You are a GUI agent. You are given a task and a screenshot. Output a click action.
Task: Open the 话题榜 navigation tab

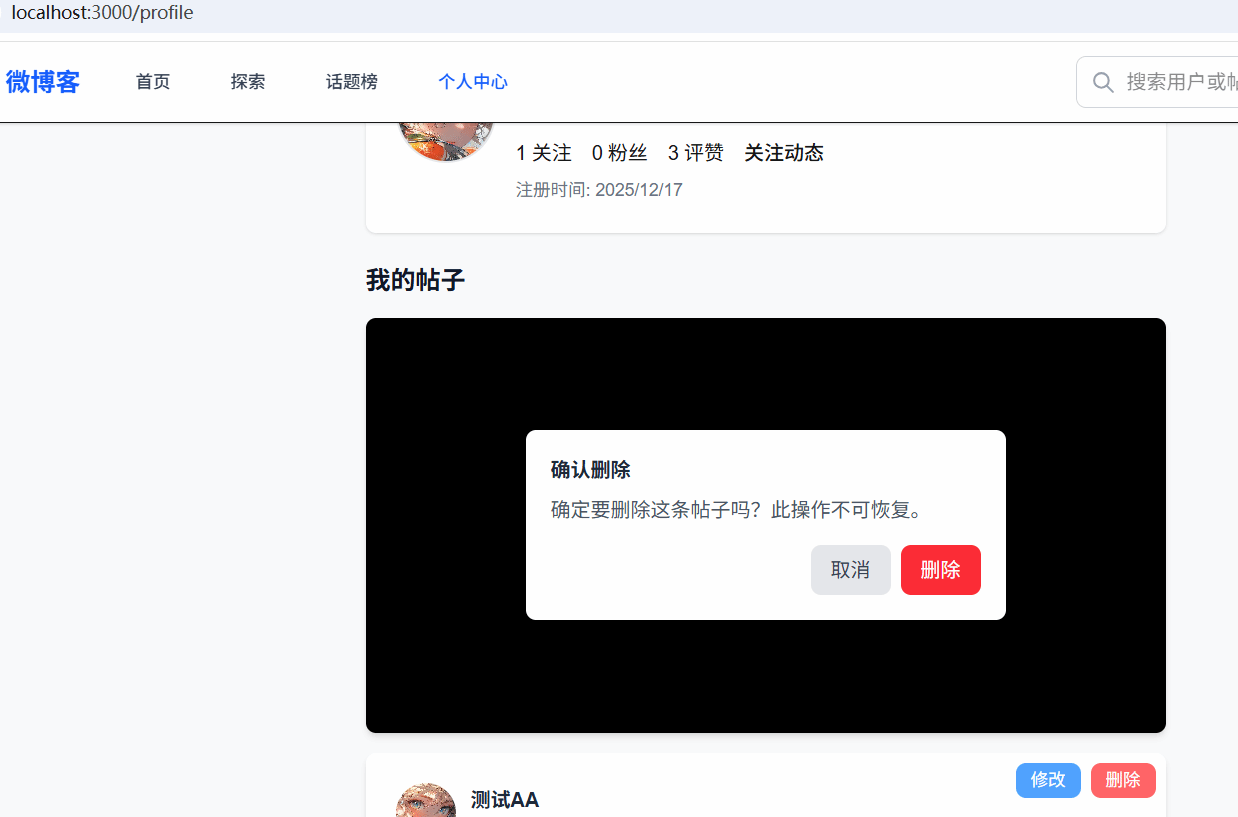[x=352, y=82]
